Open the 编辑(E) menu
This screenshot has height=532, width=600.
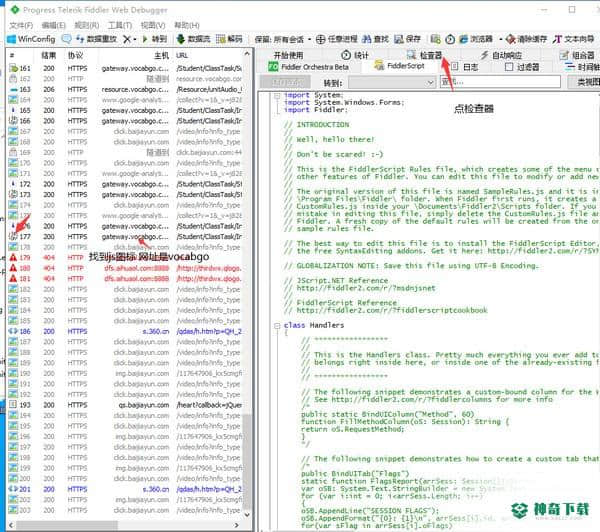(53, 25)
